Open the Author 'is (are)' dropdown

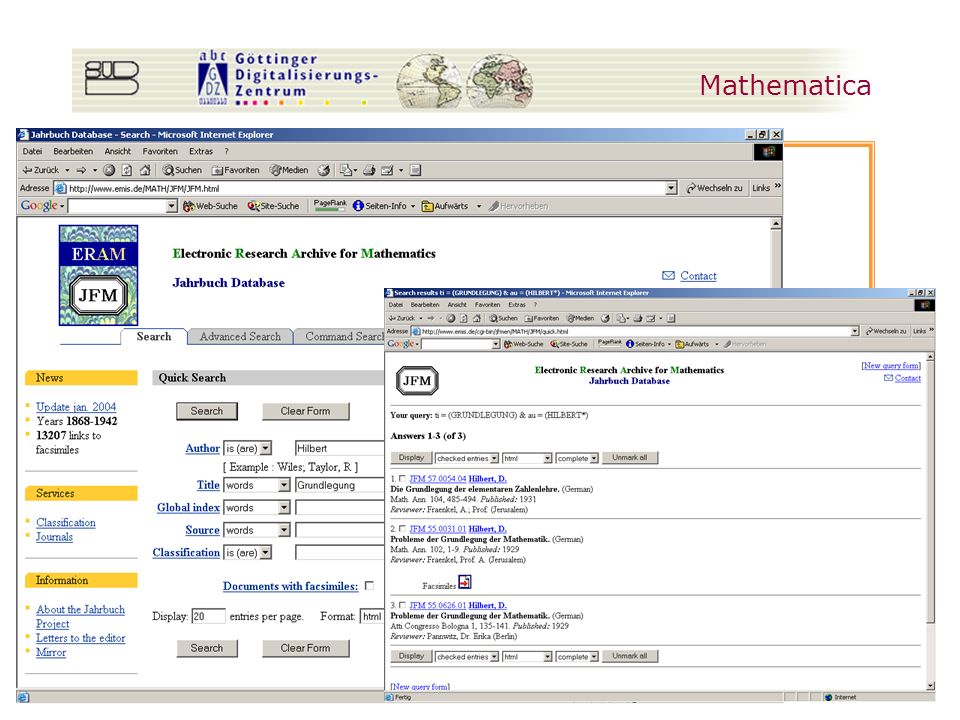pyautogui.click(x=265, y=449)
